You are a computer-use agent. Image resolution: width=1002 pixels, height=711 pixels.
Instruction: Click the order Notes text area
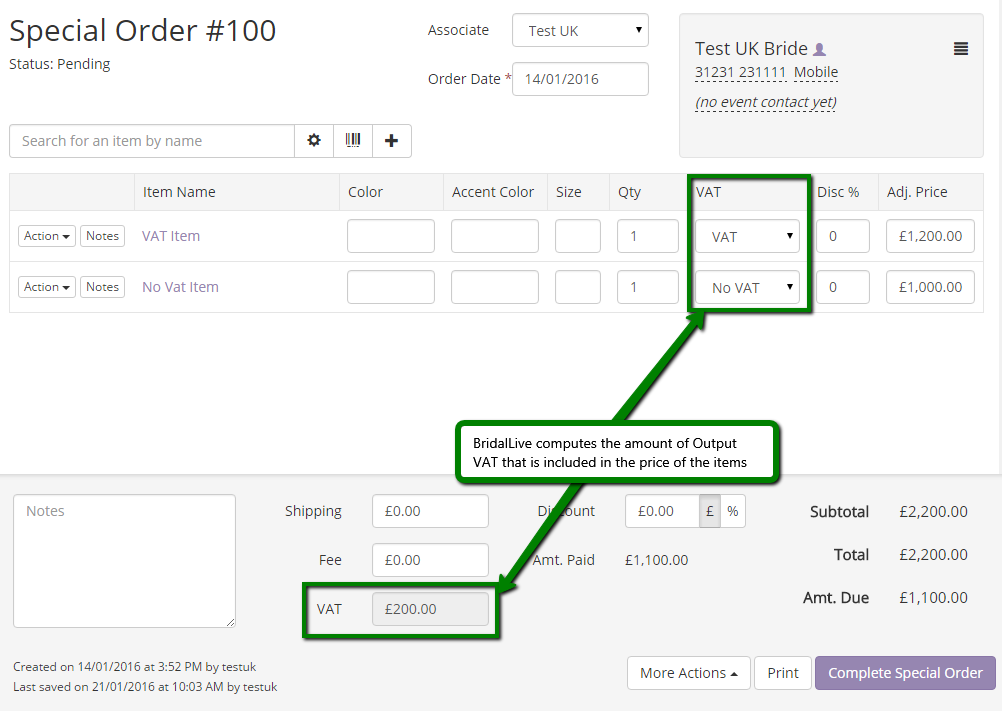pyautogui.click(x=125, y=561)
